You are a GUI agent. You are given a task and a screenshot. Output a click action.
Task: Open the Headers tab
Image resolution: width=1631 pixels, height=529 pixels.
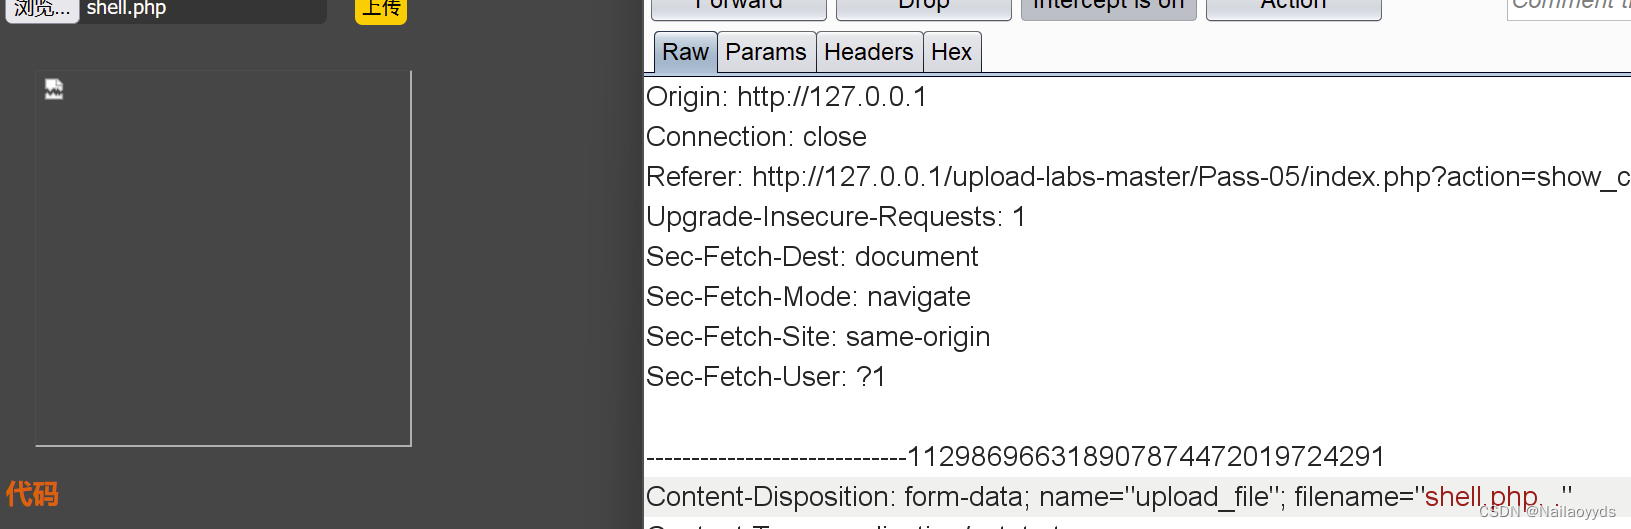pos(869,52)
